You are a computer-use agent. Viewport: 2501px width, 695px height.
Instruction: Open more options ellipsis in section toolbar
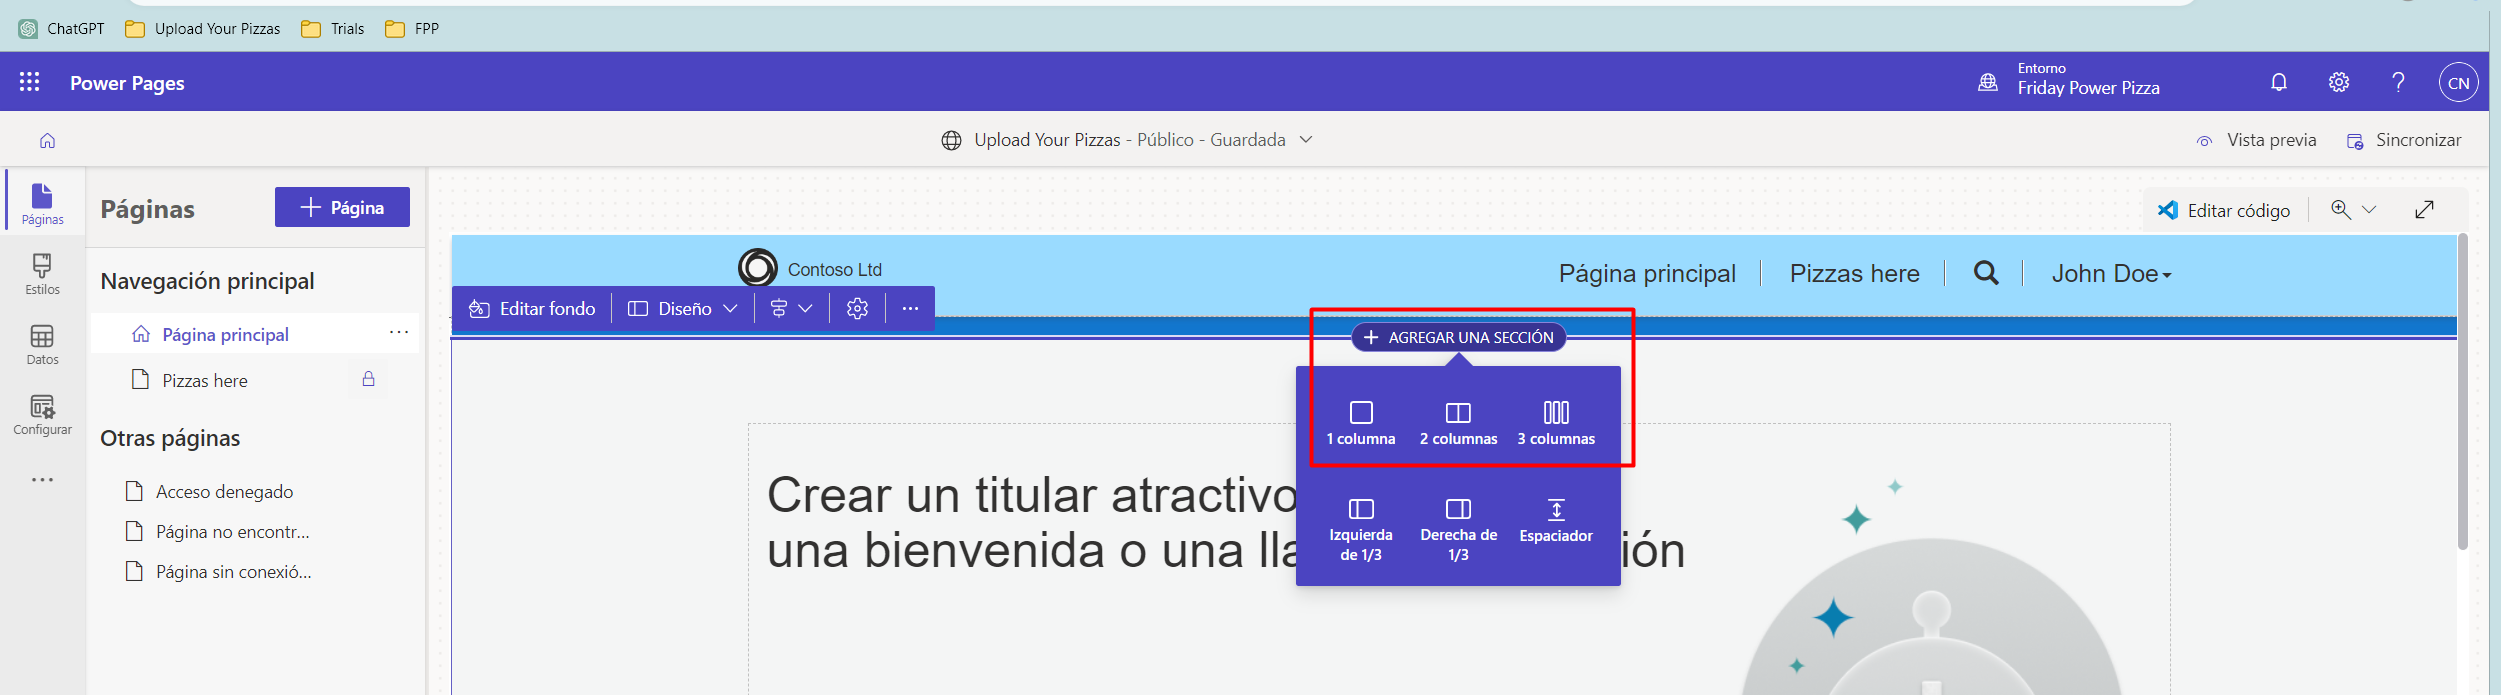coord(910,309)
